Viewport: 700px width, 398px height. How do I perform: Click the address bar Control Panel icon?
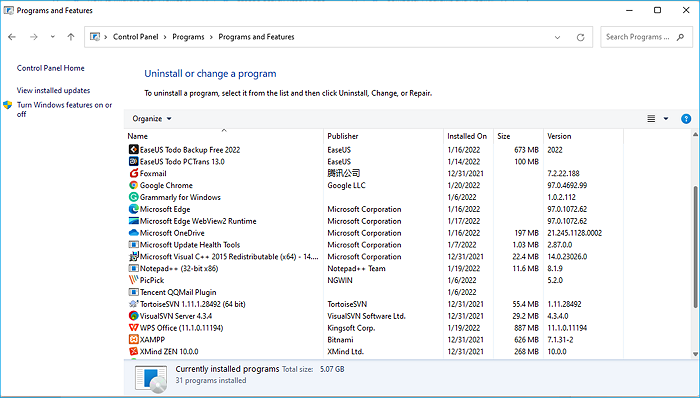click(x=95, y=37)
